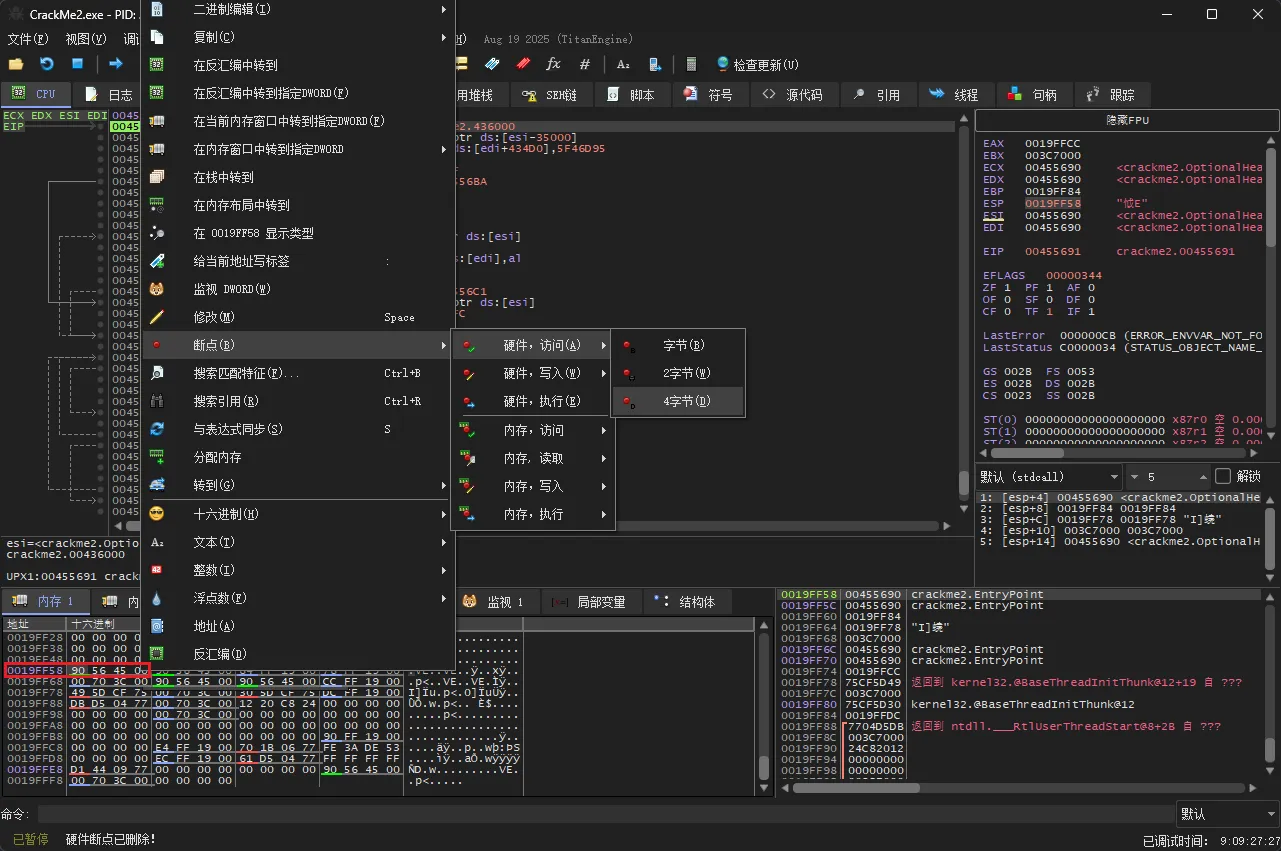Expand 二进制编辑(I) submenu
Viewport: 1281px width, 851px height.
[298, 9]
